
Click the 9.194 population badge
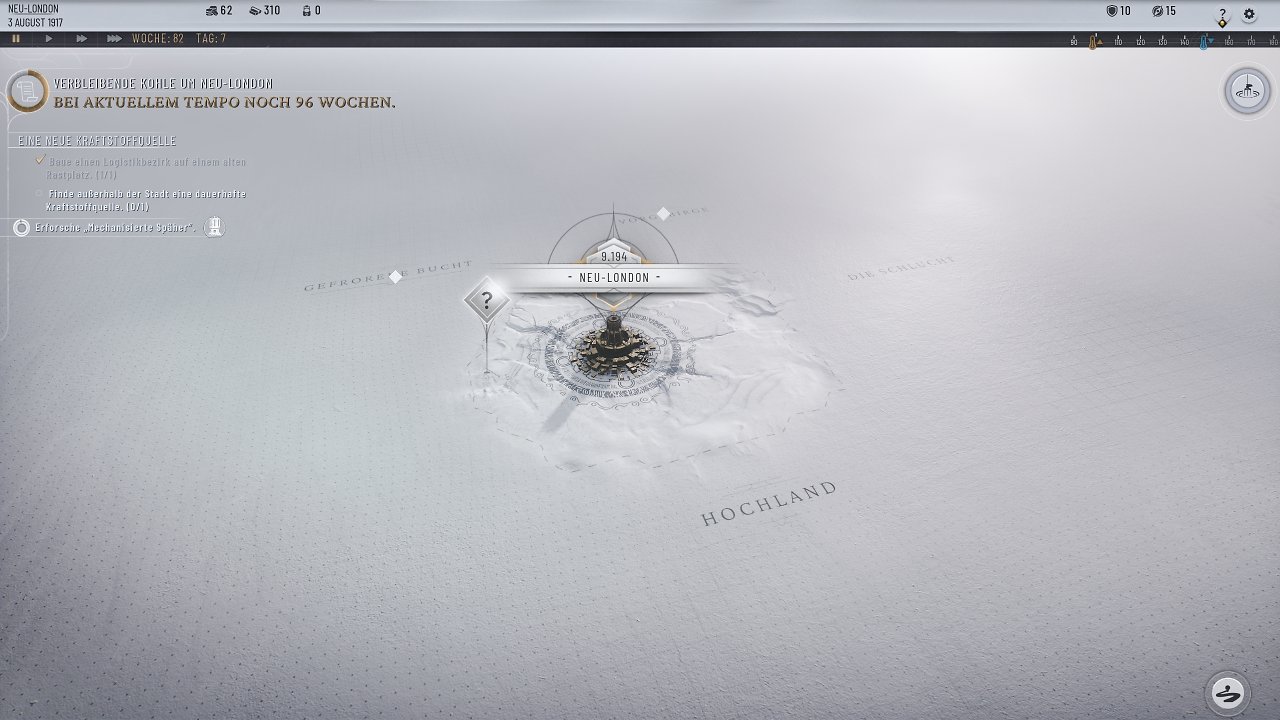pos(614,257)
